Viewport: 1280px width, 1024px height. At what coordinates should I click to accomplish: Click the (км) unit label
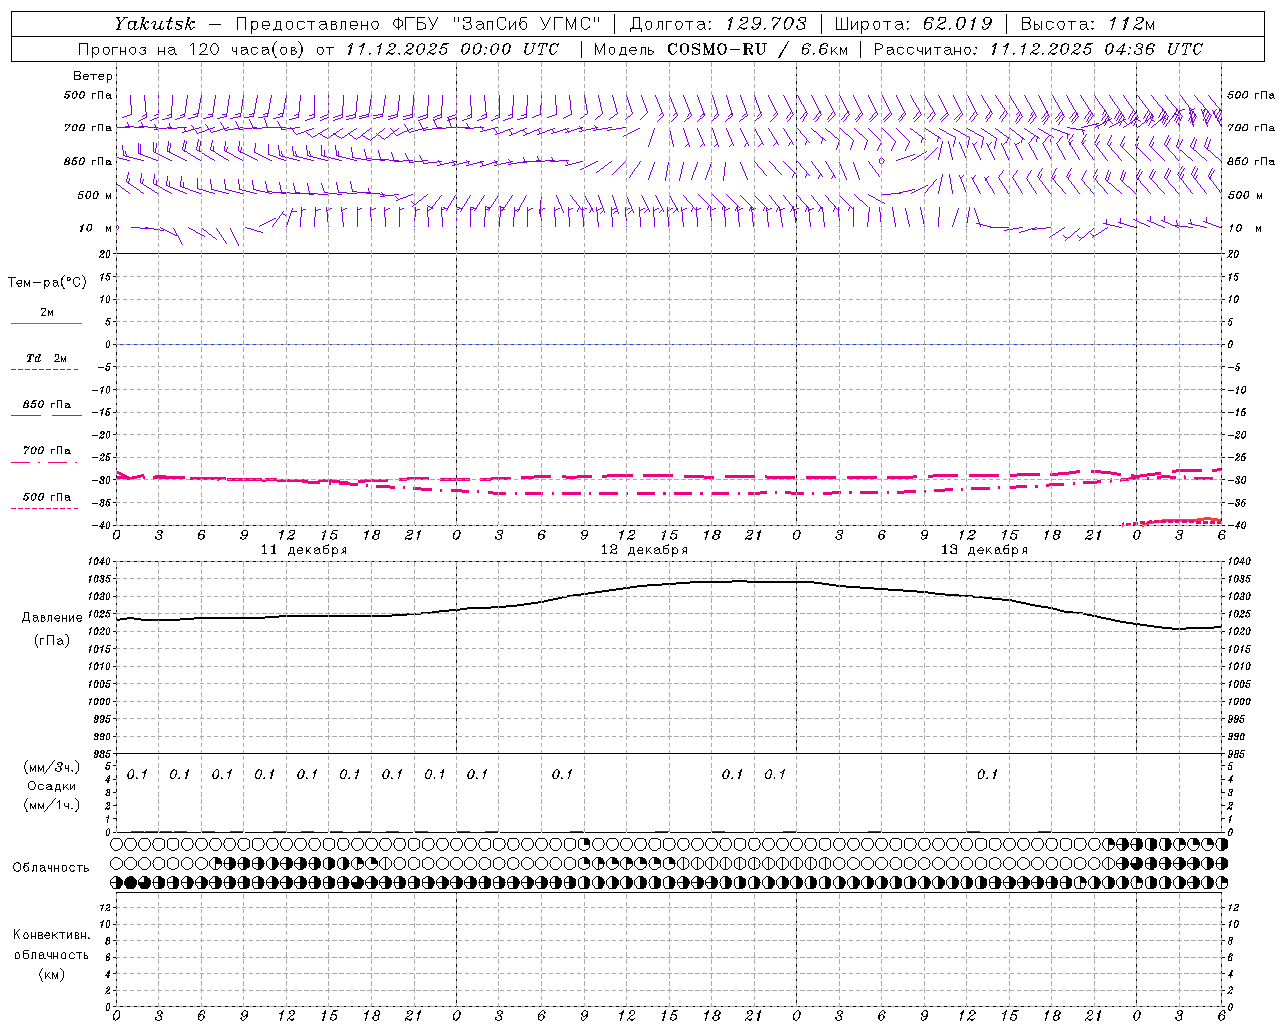coord(52,974)
